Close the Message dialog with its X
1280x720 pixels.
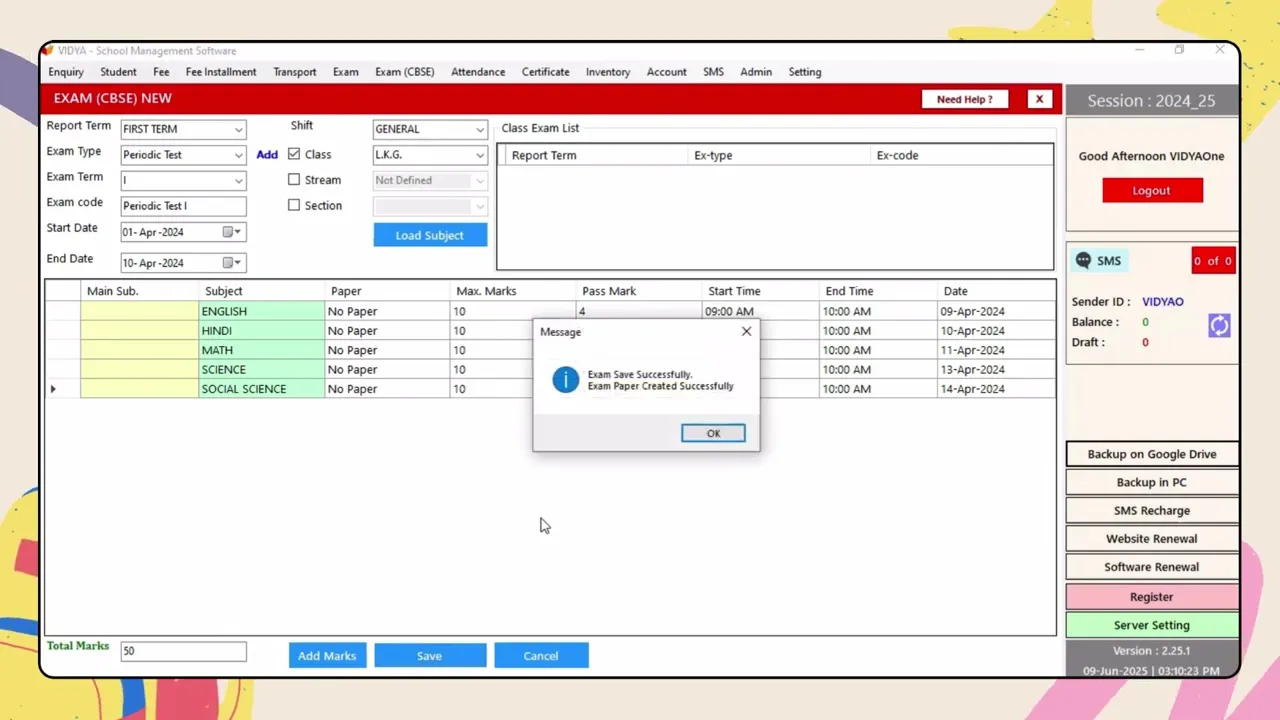pos(746,331)
